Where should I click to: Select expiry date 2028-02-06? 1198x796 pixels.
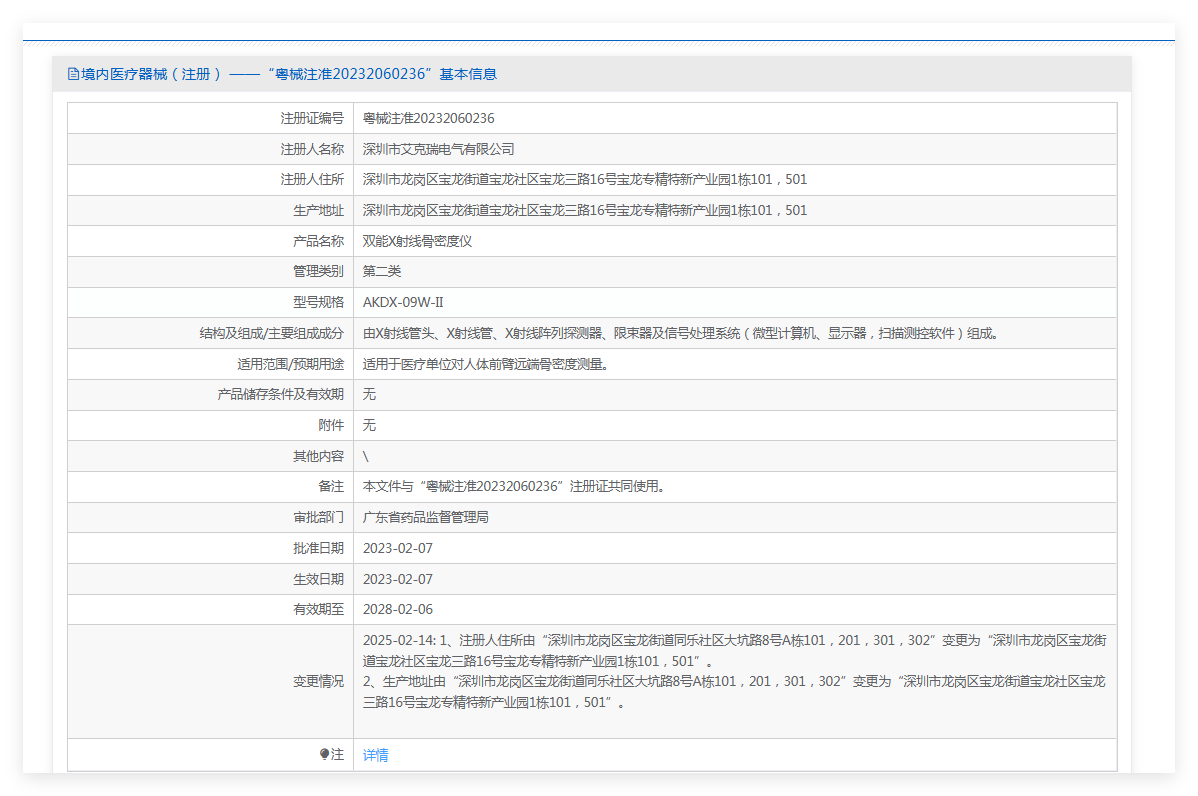(397, 609)
